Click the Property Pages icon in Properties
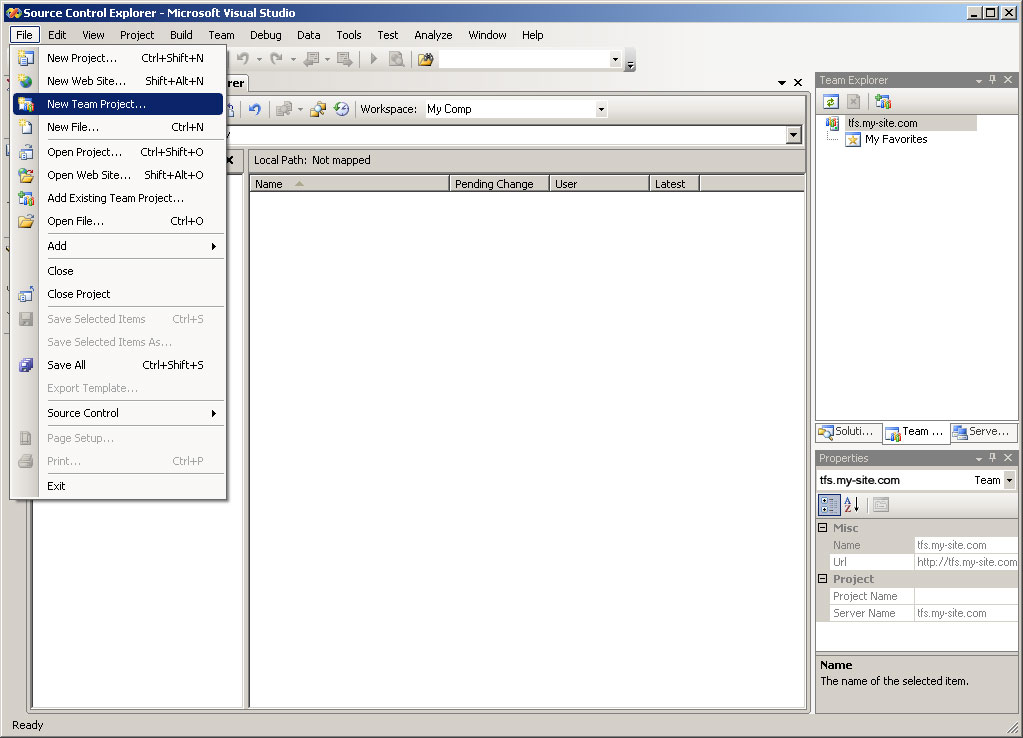 click(881, 504)
